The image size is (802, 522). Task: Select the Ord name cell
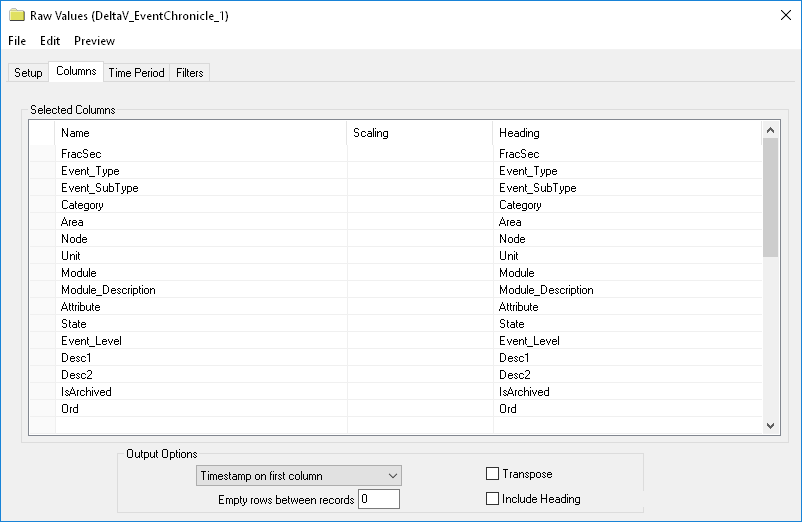tap(200, 408)
